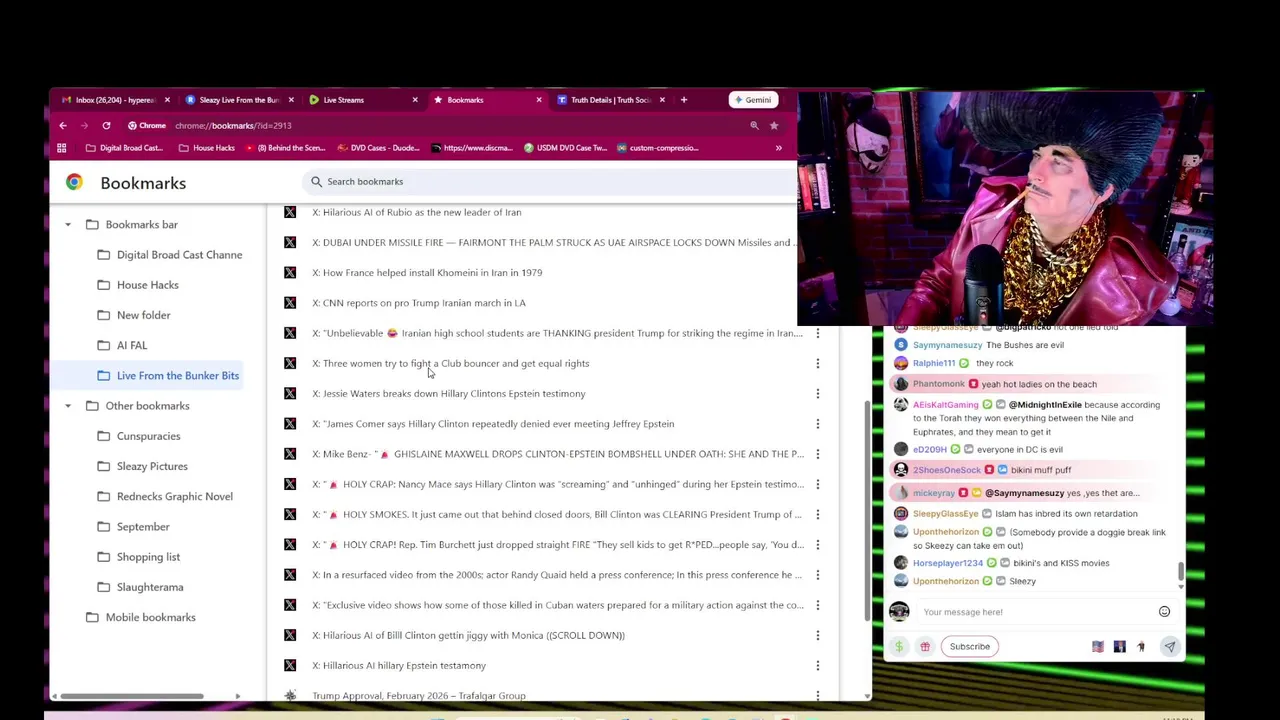The image size is (1280, 720).
Task: Select Digital Broad Cast Channe folder
Action: tap(169, 255)
